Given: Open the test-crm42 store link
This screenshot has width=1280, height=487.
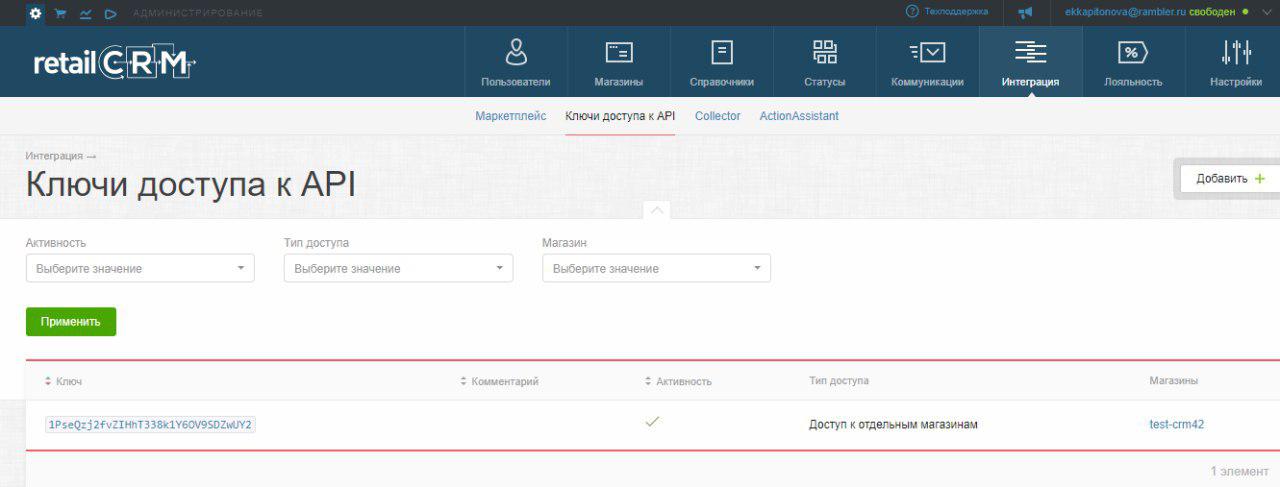Looking at the screenshot, I should pyautogui.click(x=1177, y=424).
